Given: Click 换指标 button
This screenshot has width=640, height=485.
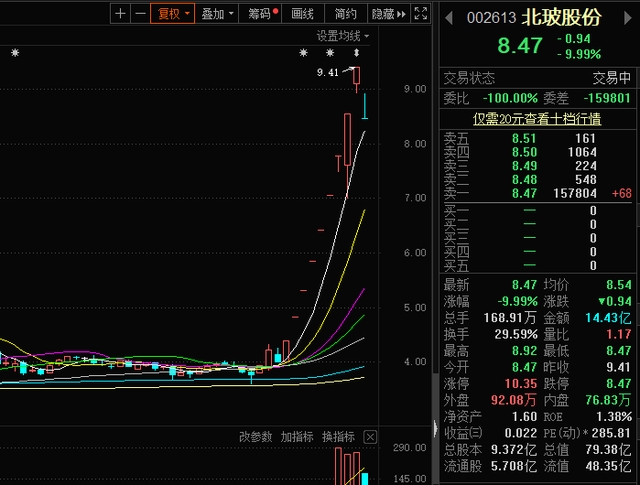Looking at the screenshot, I should (x=338, y=437).
